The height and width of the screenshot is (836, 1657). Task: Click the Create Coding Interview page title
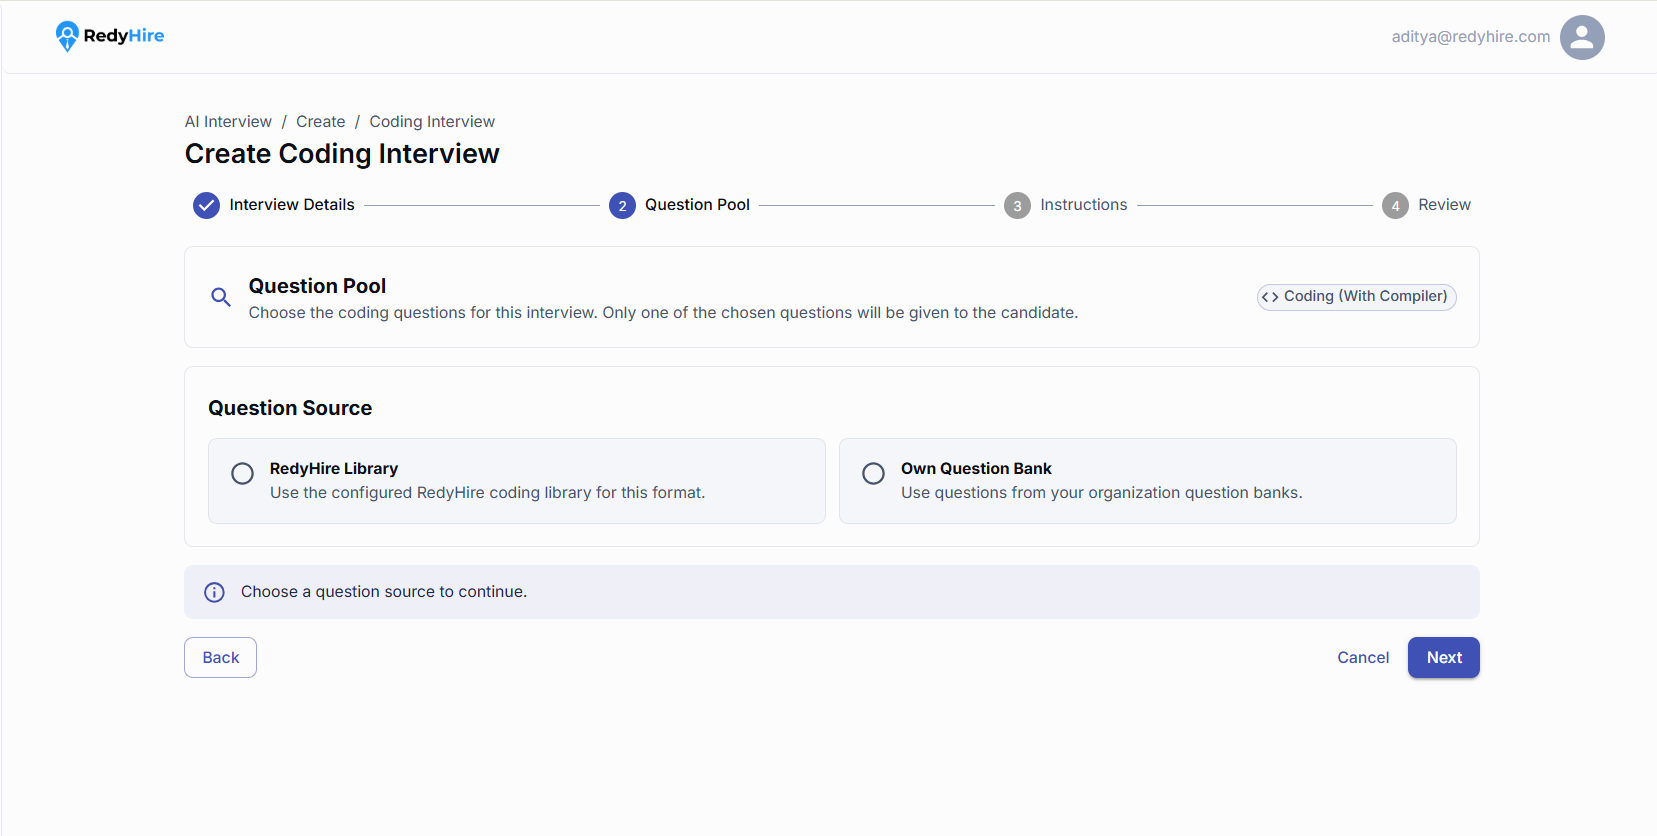(x=342, y=154)
